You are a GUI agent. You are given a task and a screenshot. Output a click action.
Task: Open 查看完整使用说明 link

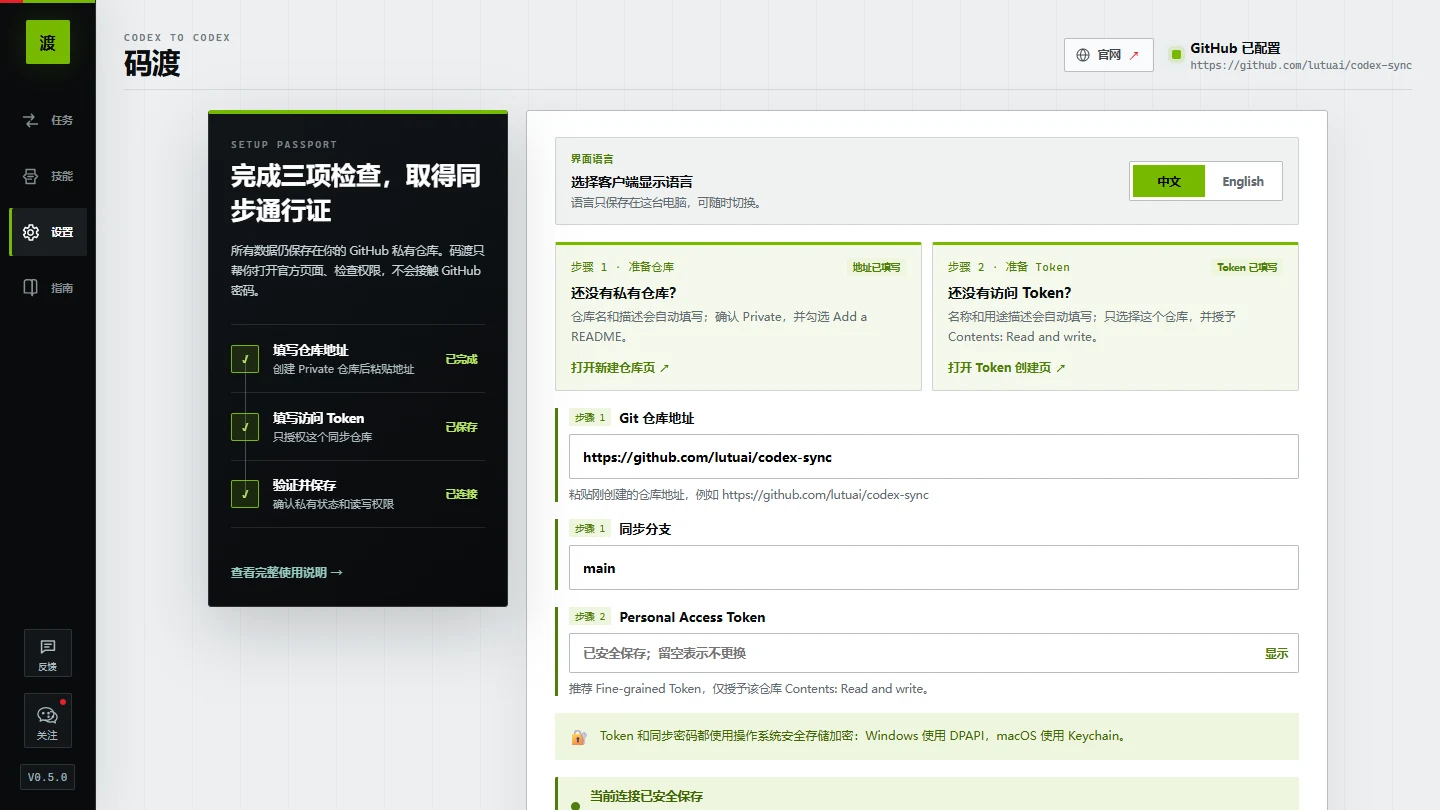[x=287, y=573]
